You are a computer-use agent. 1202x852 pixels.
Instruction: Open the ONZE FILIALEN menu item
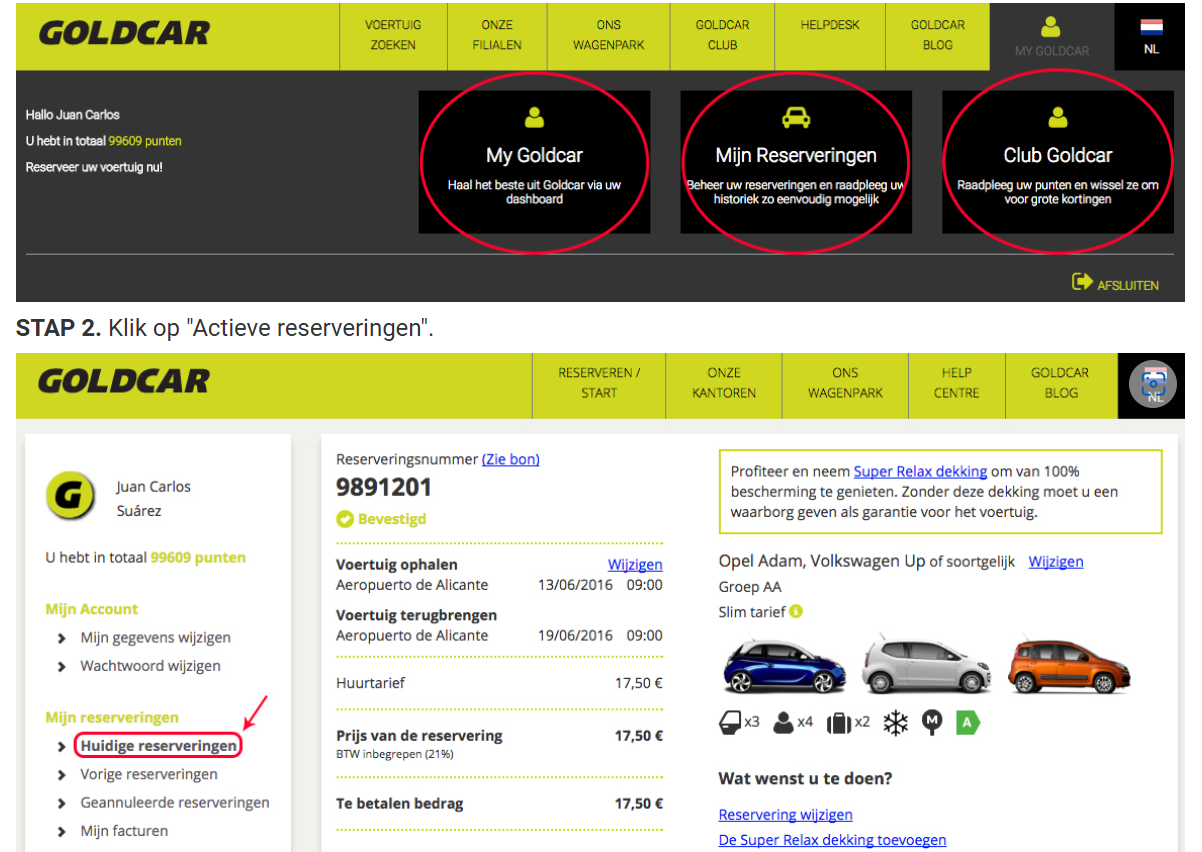497,35
